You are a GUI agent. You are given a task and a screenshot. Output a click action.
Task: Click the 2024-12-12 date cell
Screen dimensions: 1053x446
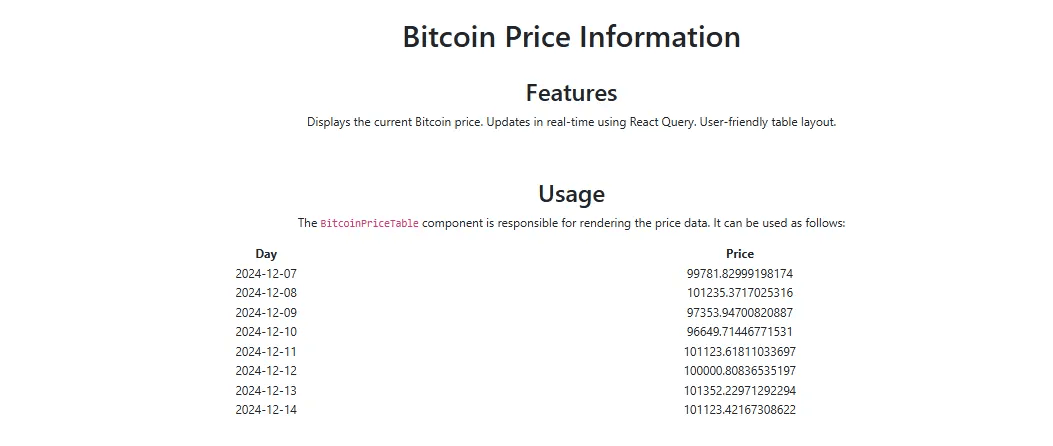click(x=266, y=371)
